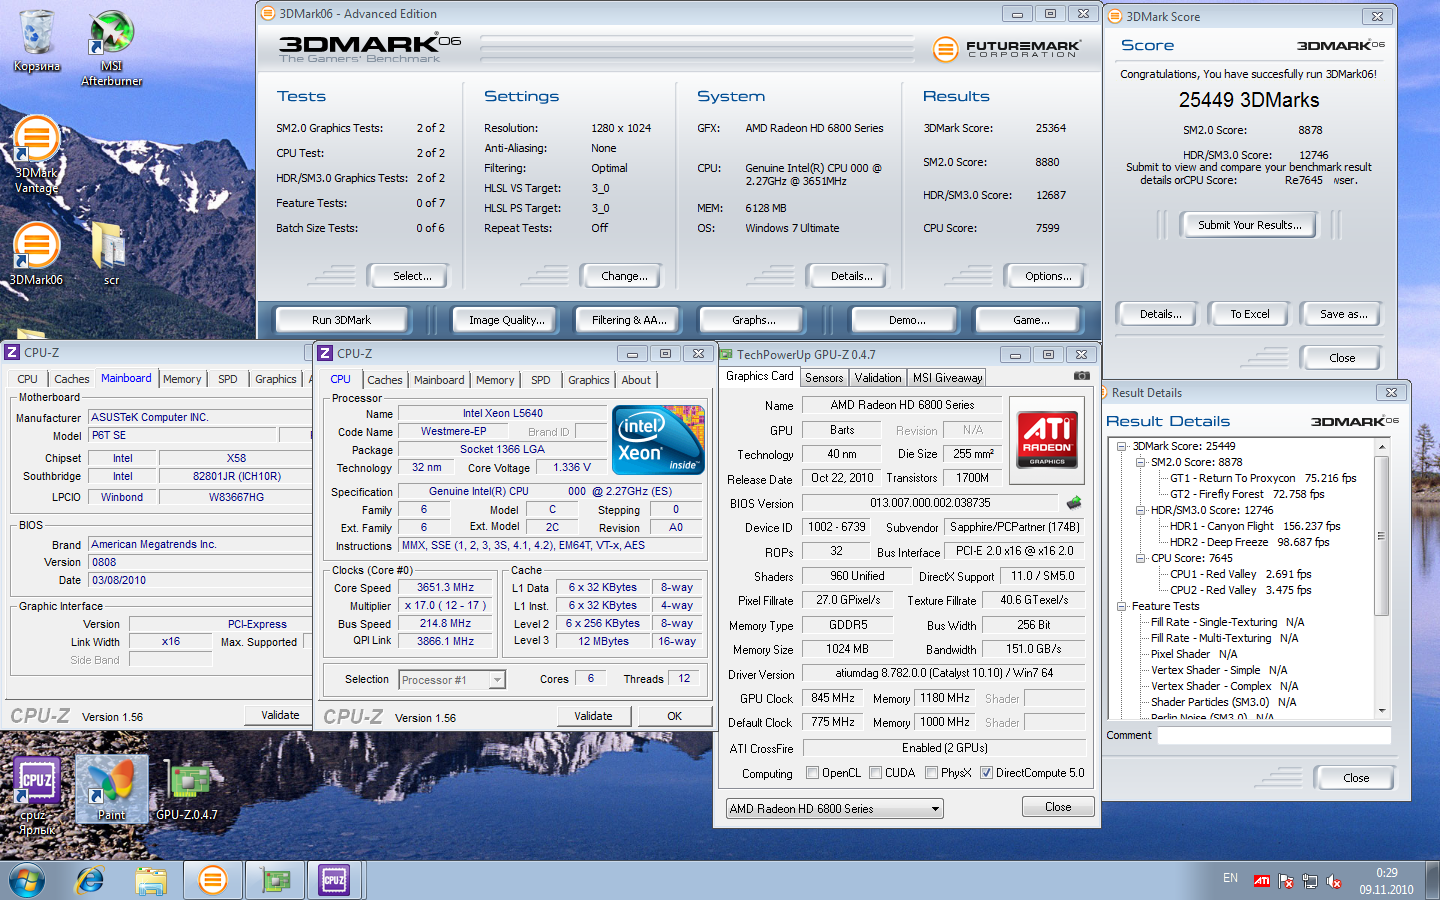The image size is (1440, 900).
Task: Click the Run 3DMark button
Action: click(x=341, y=320)
